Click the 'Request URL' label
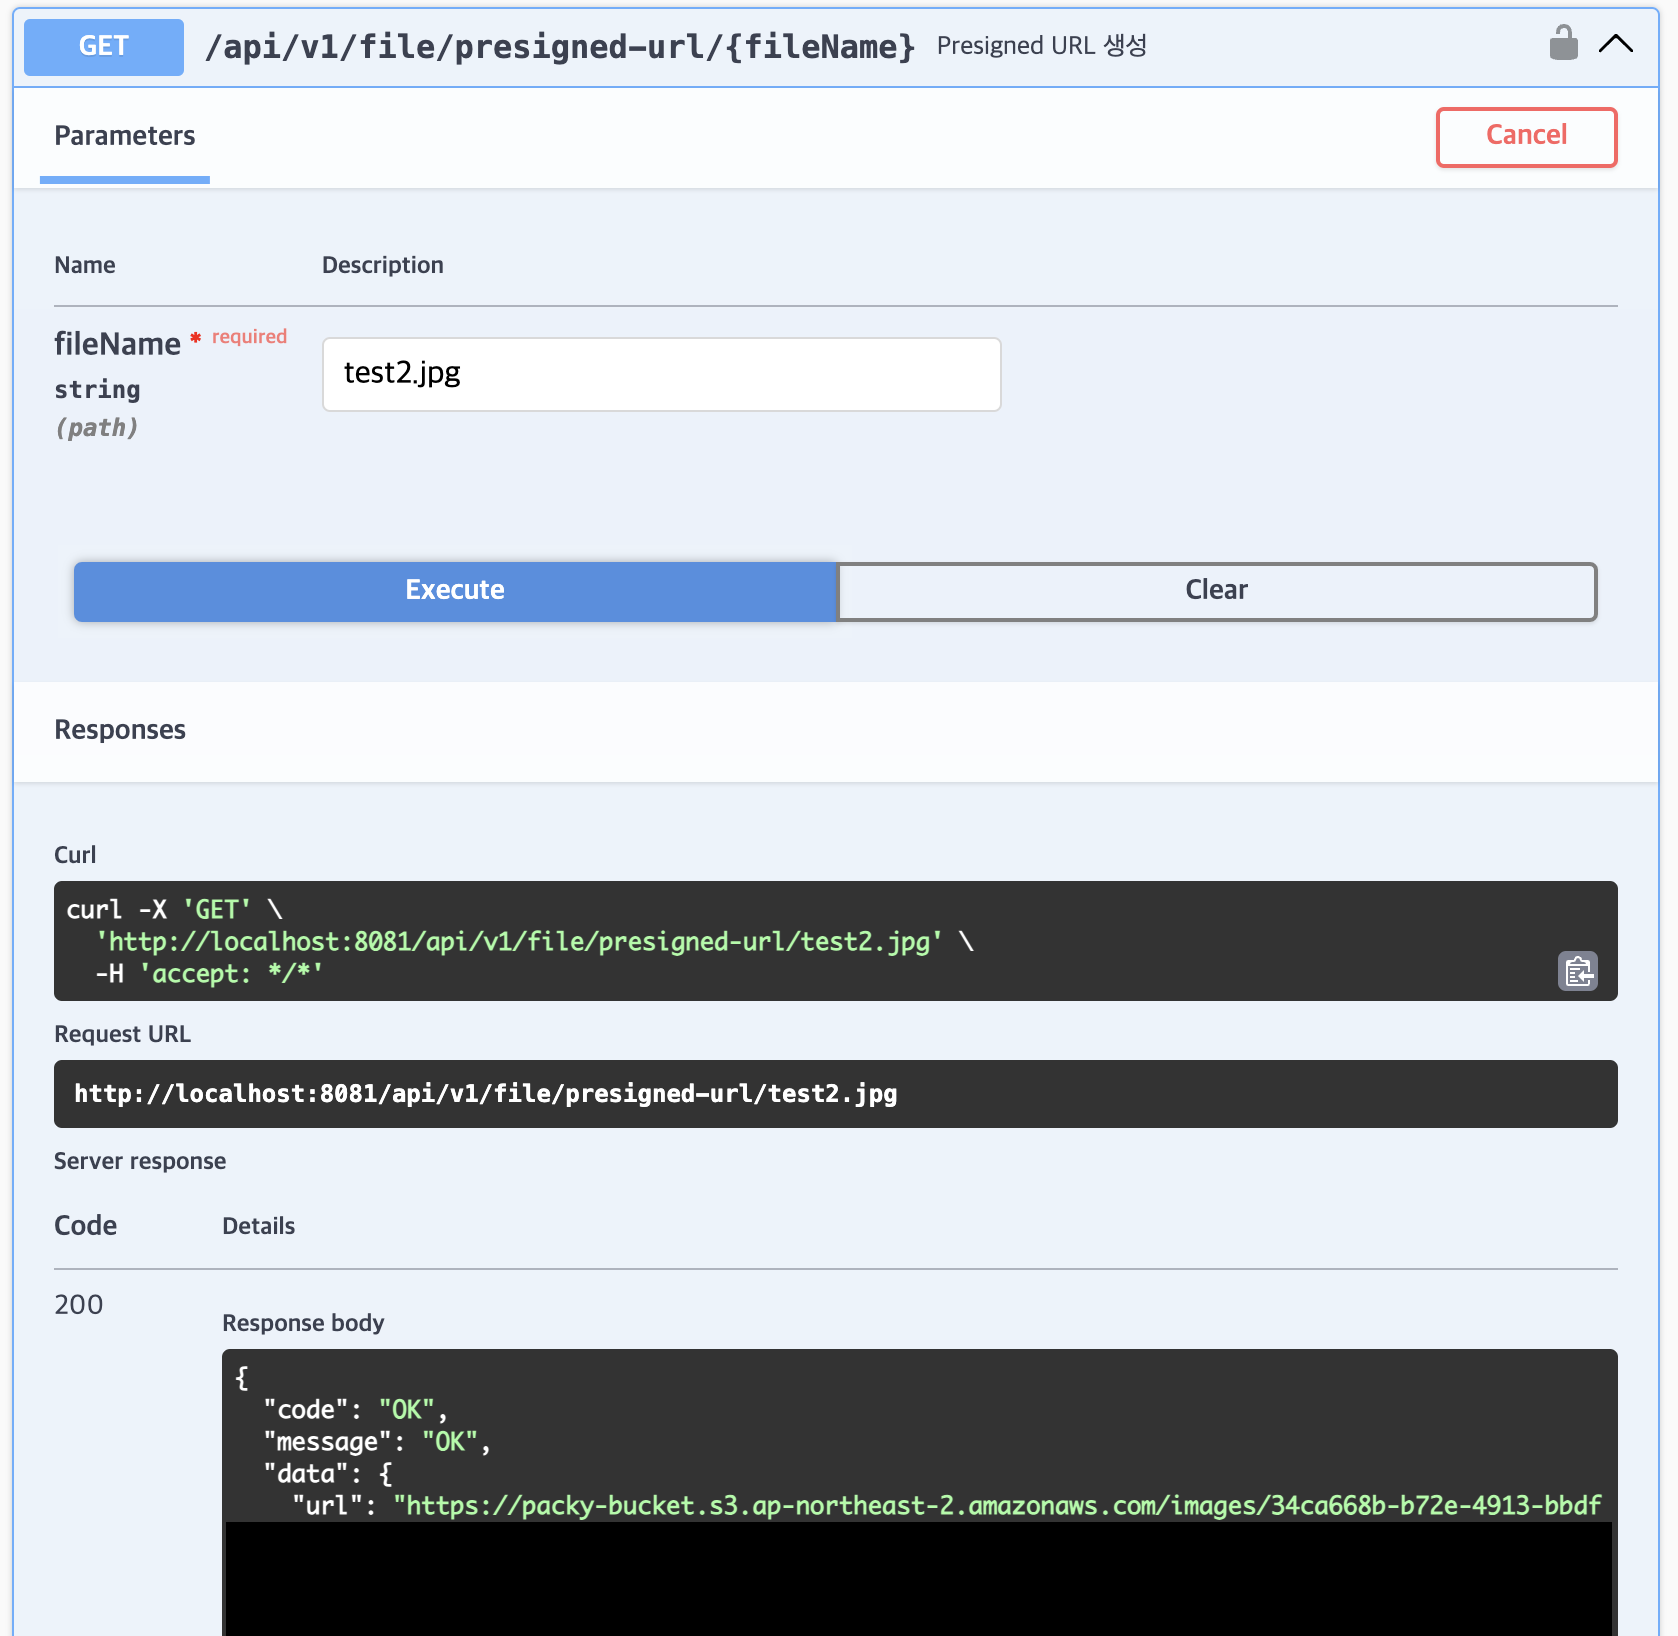This screenshot has width=1678, height=1636. 122,1034
